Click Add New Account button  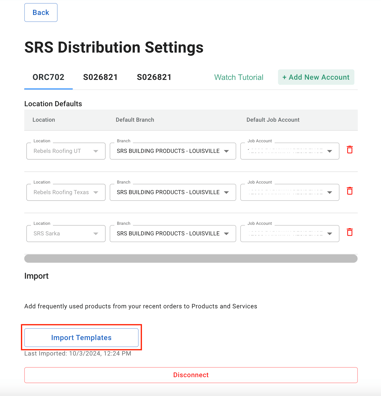(x=316, y=77)
